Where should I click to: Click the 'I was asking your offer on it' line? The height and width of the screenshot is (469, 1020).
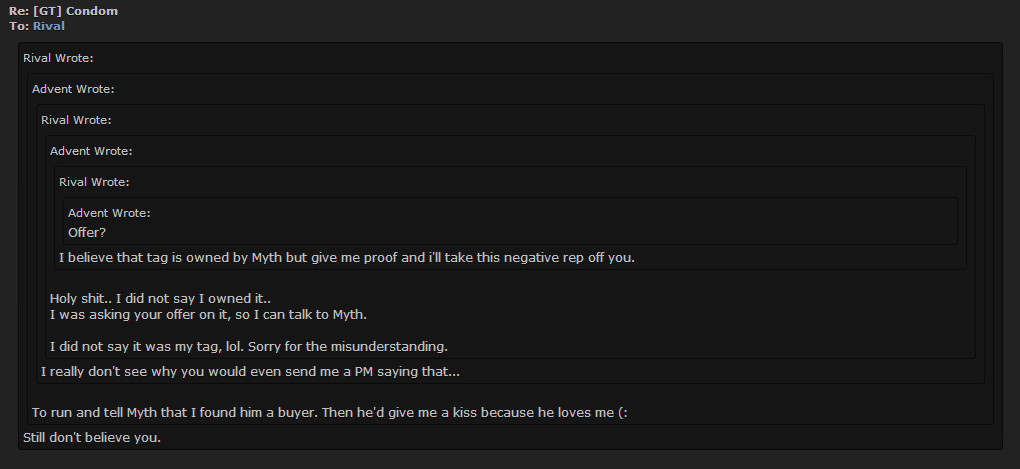(209, 315)
